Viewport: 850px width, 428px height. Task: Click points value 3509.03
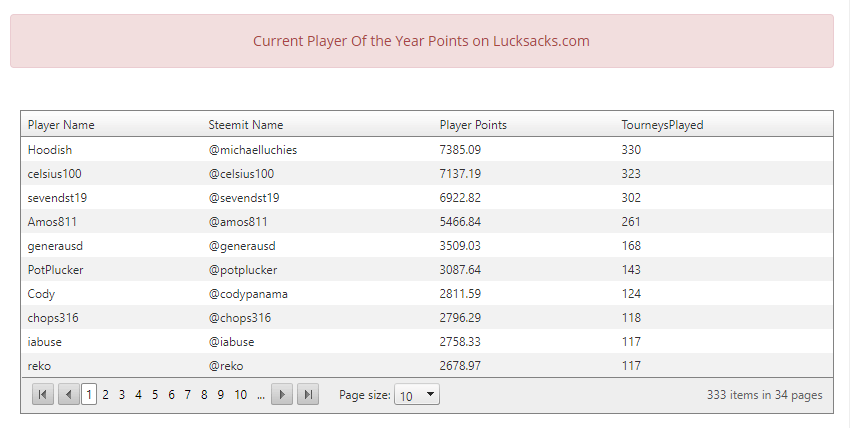460,246
